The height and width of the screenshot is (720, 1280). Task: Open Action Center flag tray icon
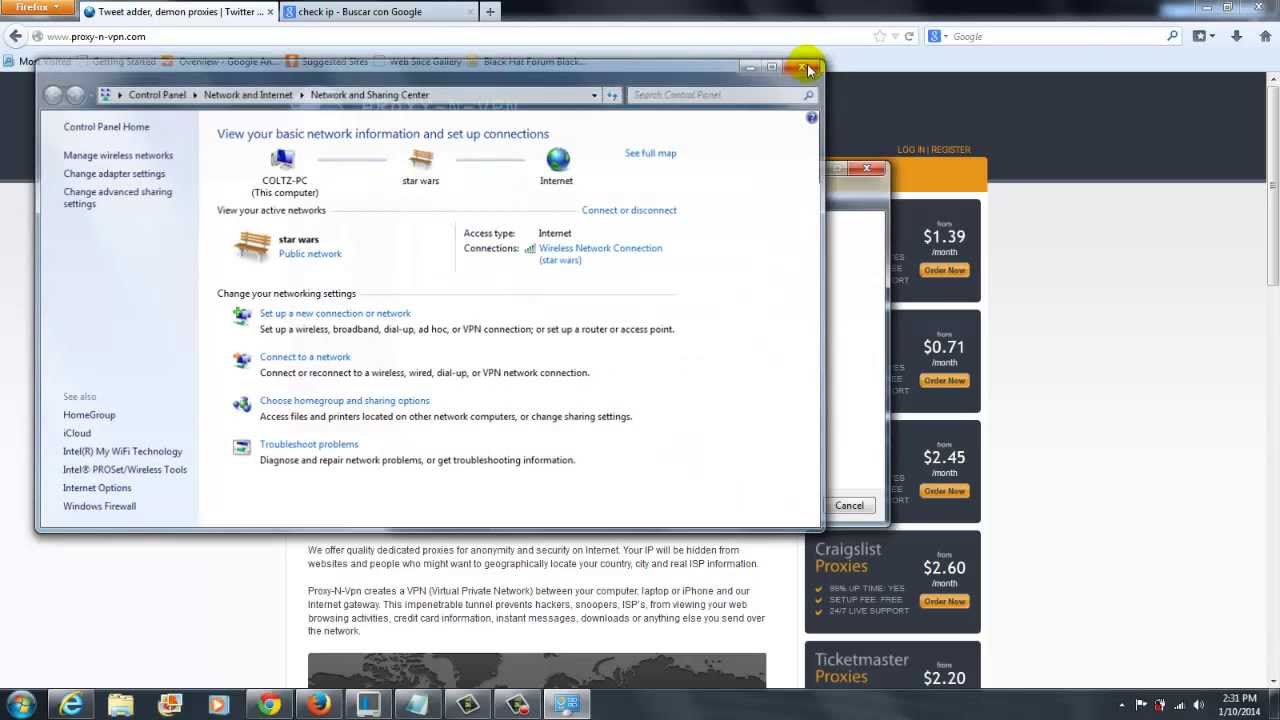(x=1141, y=705)
